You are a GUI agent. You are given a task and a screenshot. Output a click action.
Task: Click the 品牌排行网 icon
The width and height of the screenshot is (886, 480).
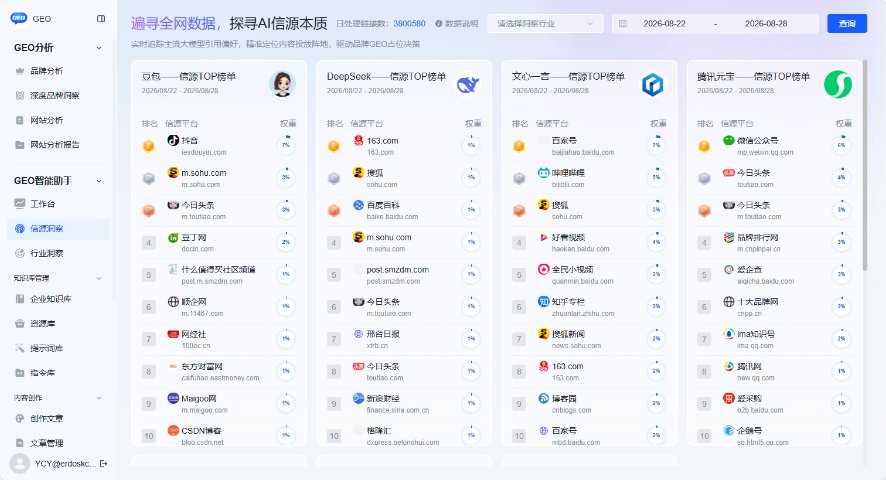729,237
